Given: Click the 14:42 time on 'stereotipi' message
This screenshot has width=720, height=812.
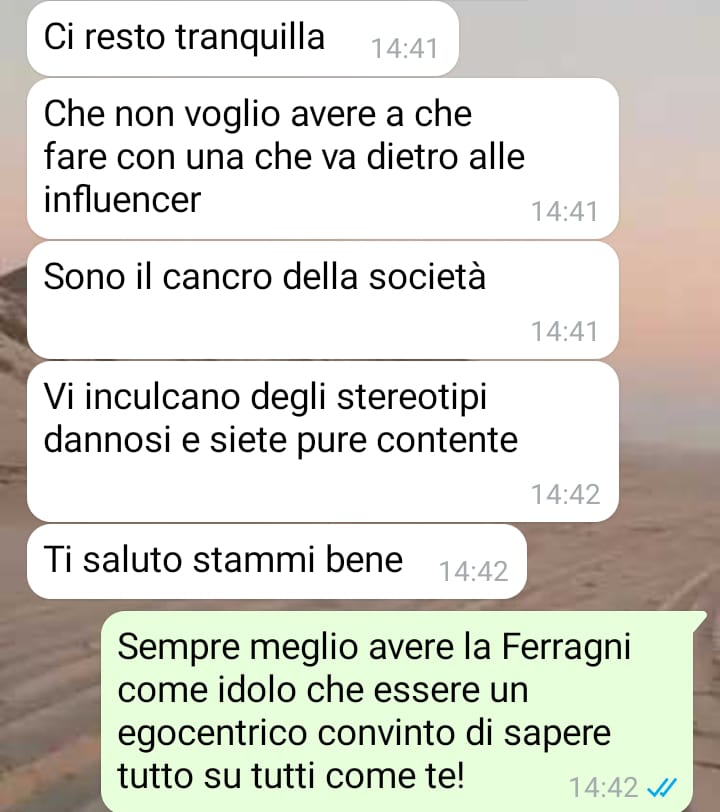Looking at the screenshot, I should point(566,495).
